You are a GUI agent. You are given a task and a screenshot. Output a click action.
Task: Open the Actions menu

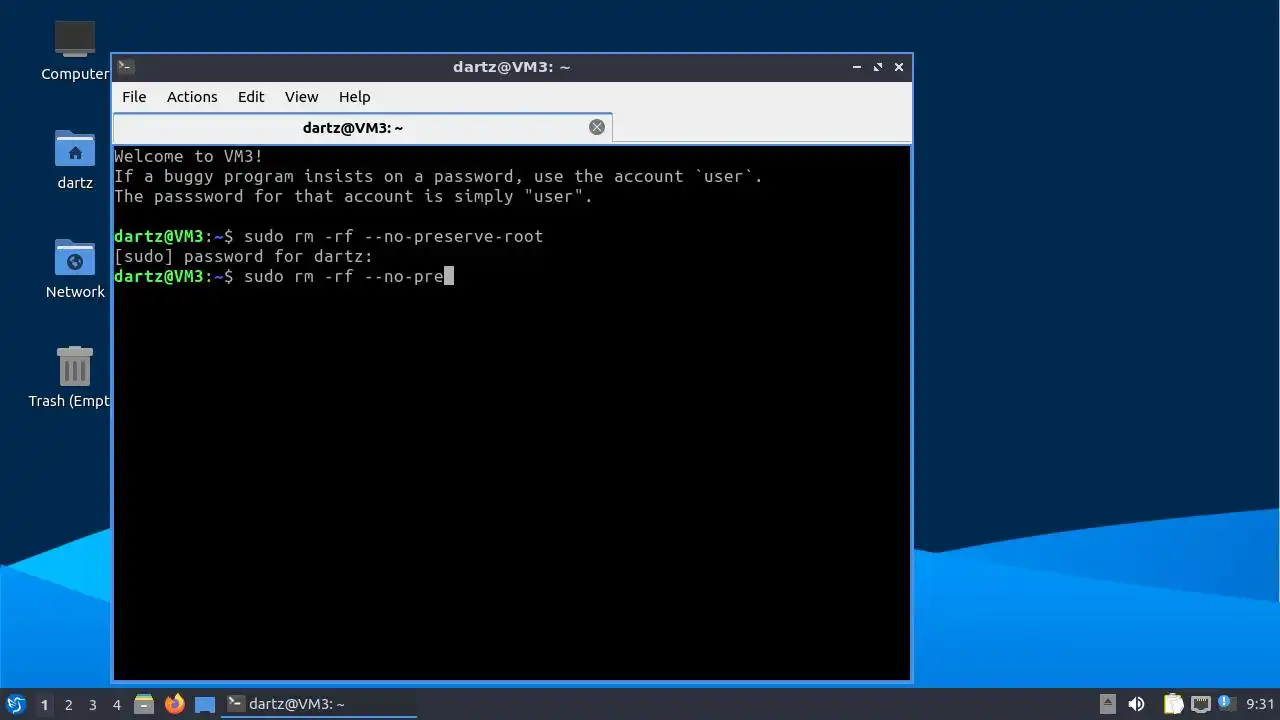click(x=192, y=97)
